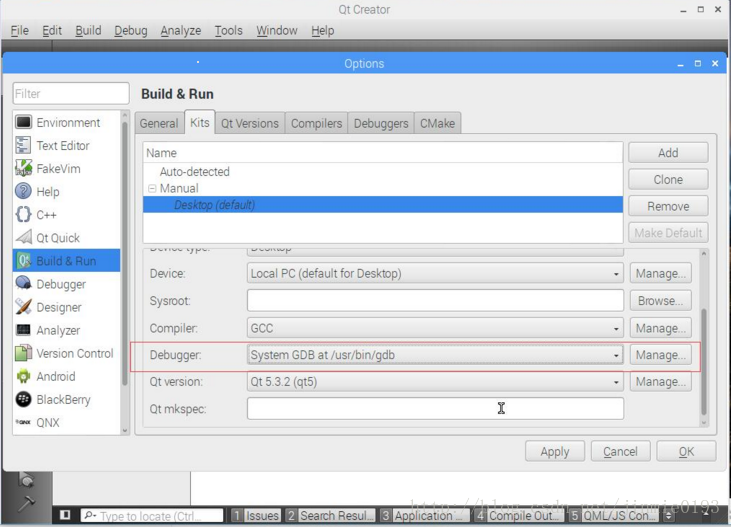
Task: Click the Type to locate field
Action: click(x=152, y=515)
